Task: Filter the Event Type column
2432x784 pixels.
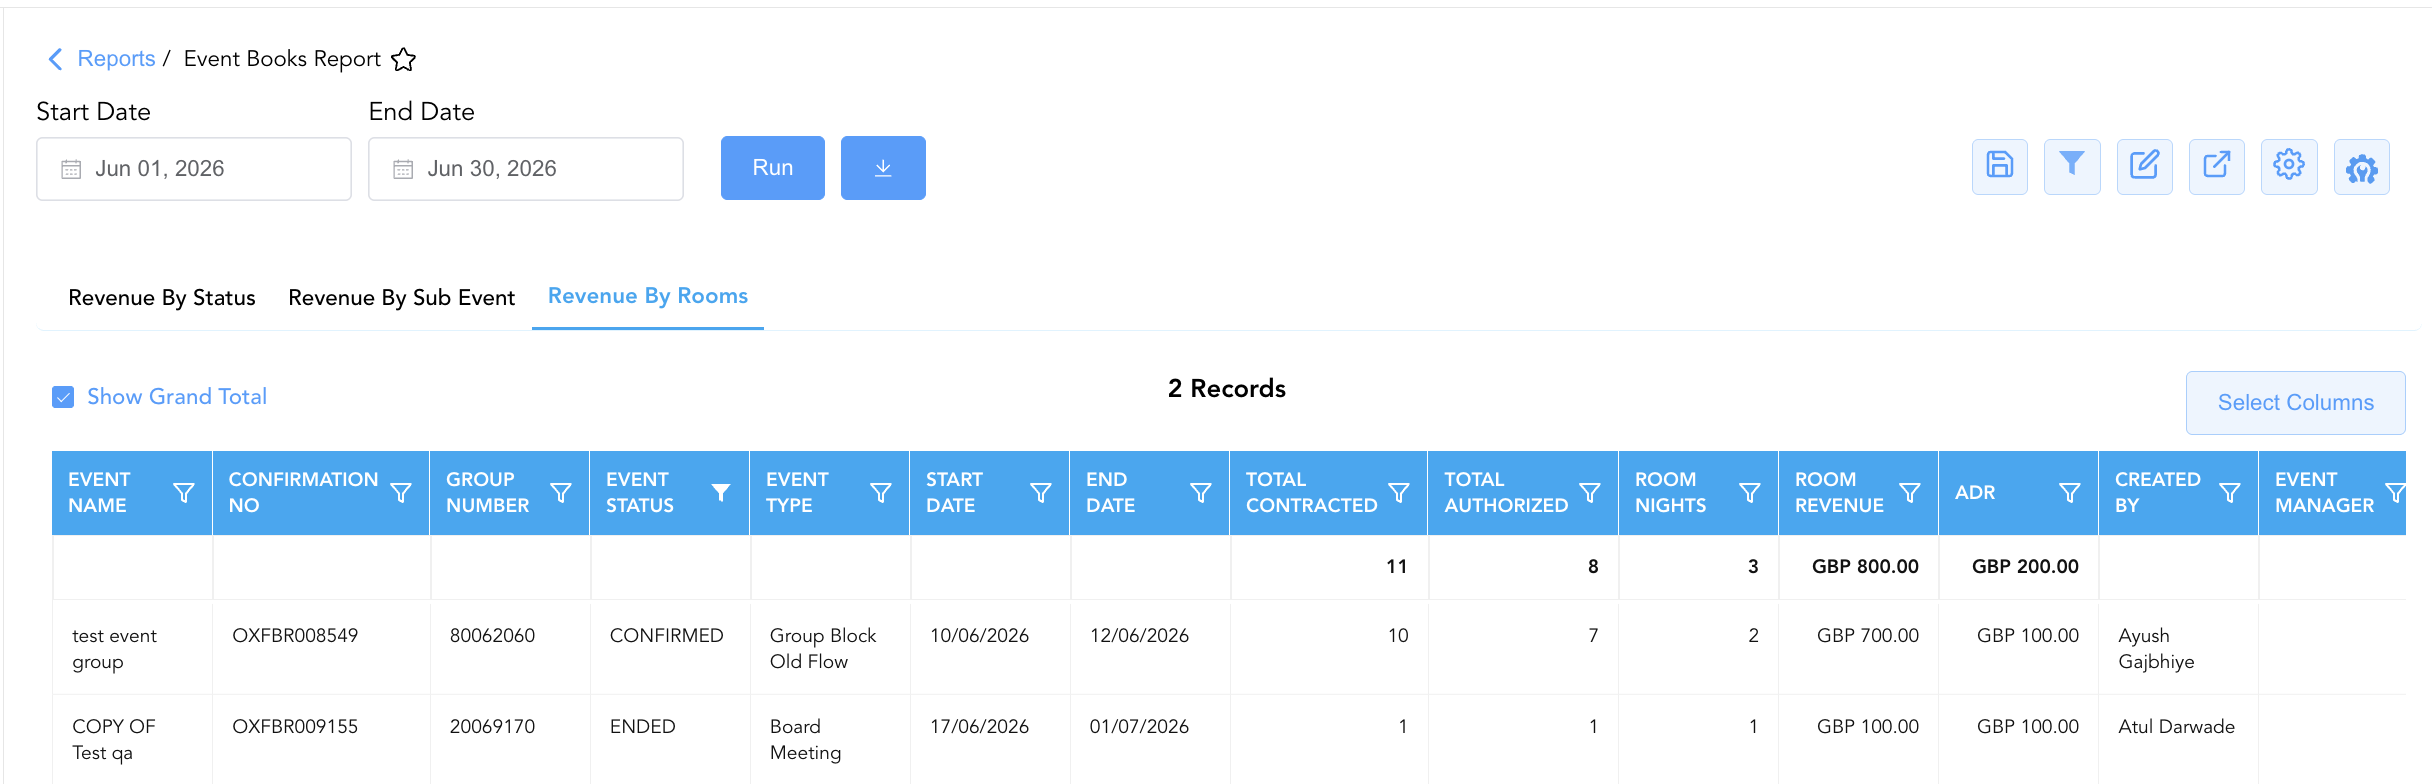Action: pos(881,493)
